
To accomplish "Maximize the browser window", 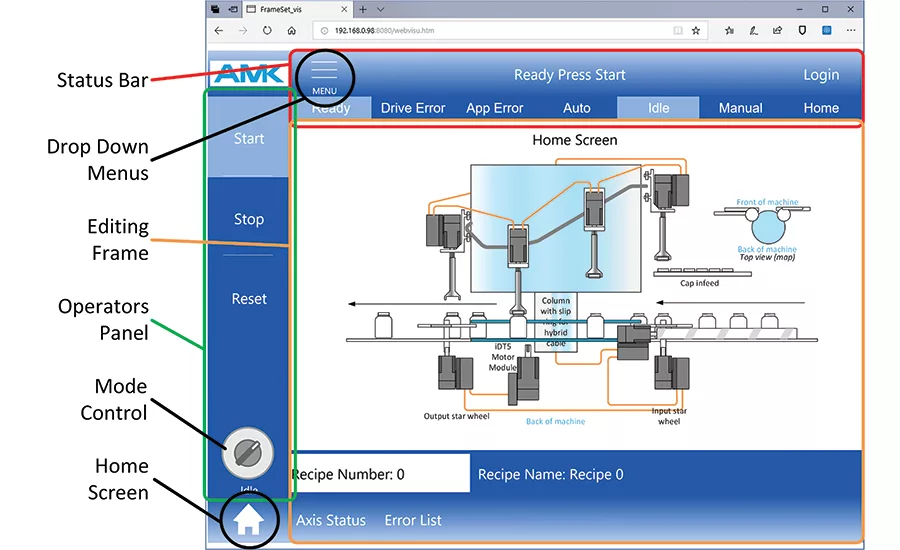I will pos(825,9).
